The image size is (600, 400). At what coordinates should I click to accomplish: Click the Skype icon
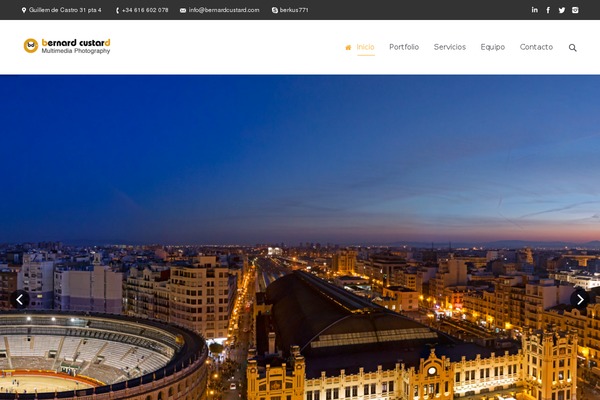(x=275, y=10)
